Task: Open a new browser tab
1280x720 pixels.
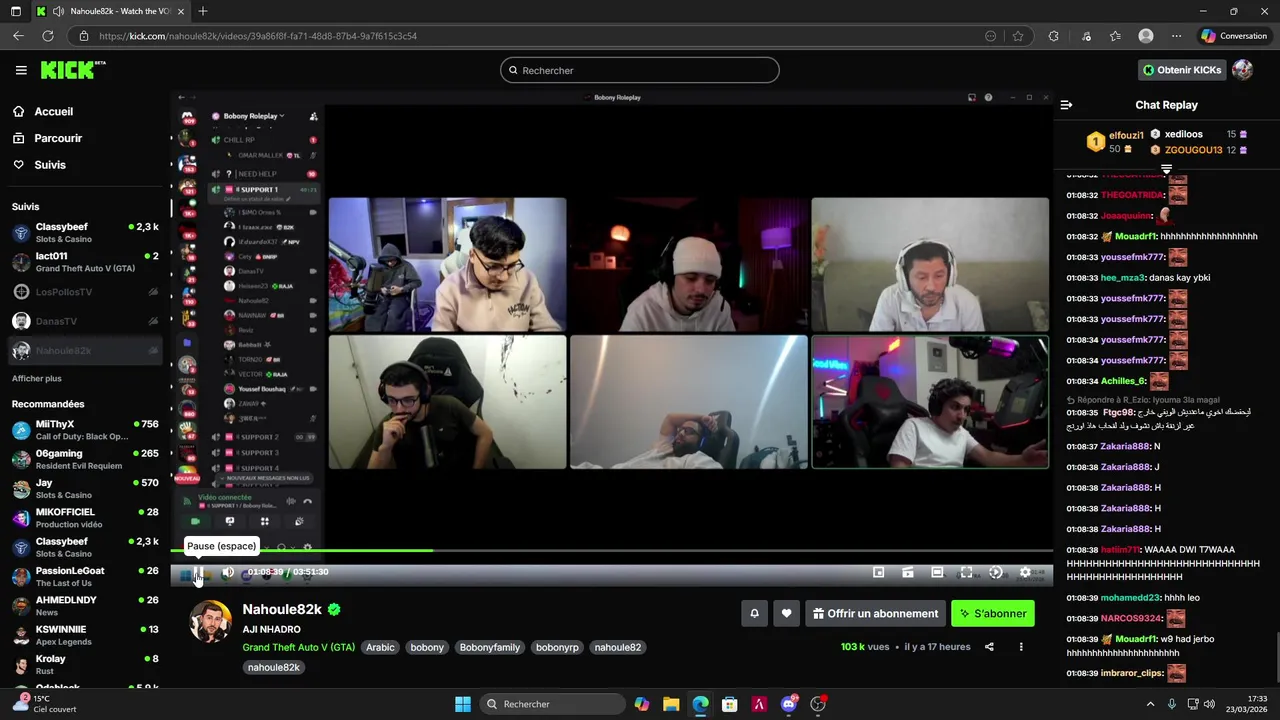Action: point(203,11)
